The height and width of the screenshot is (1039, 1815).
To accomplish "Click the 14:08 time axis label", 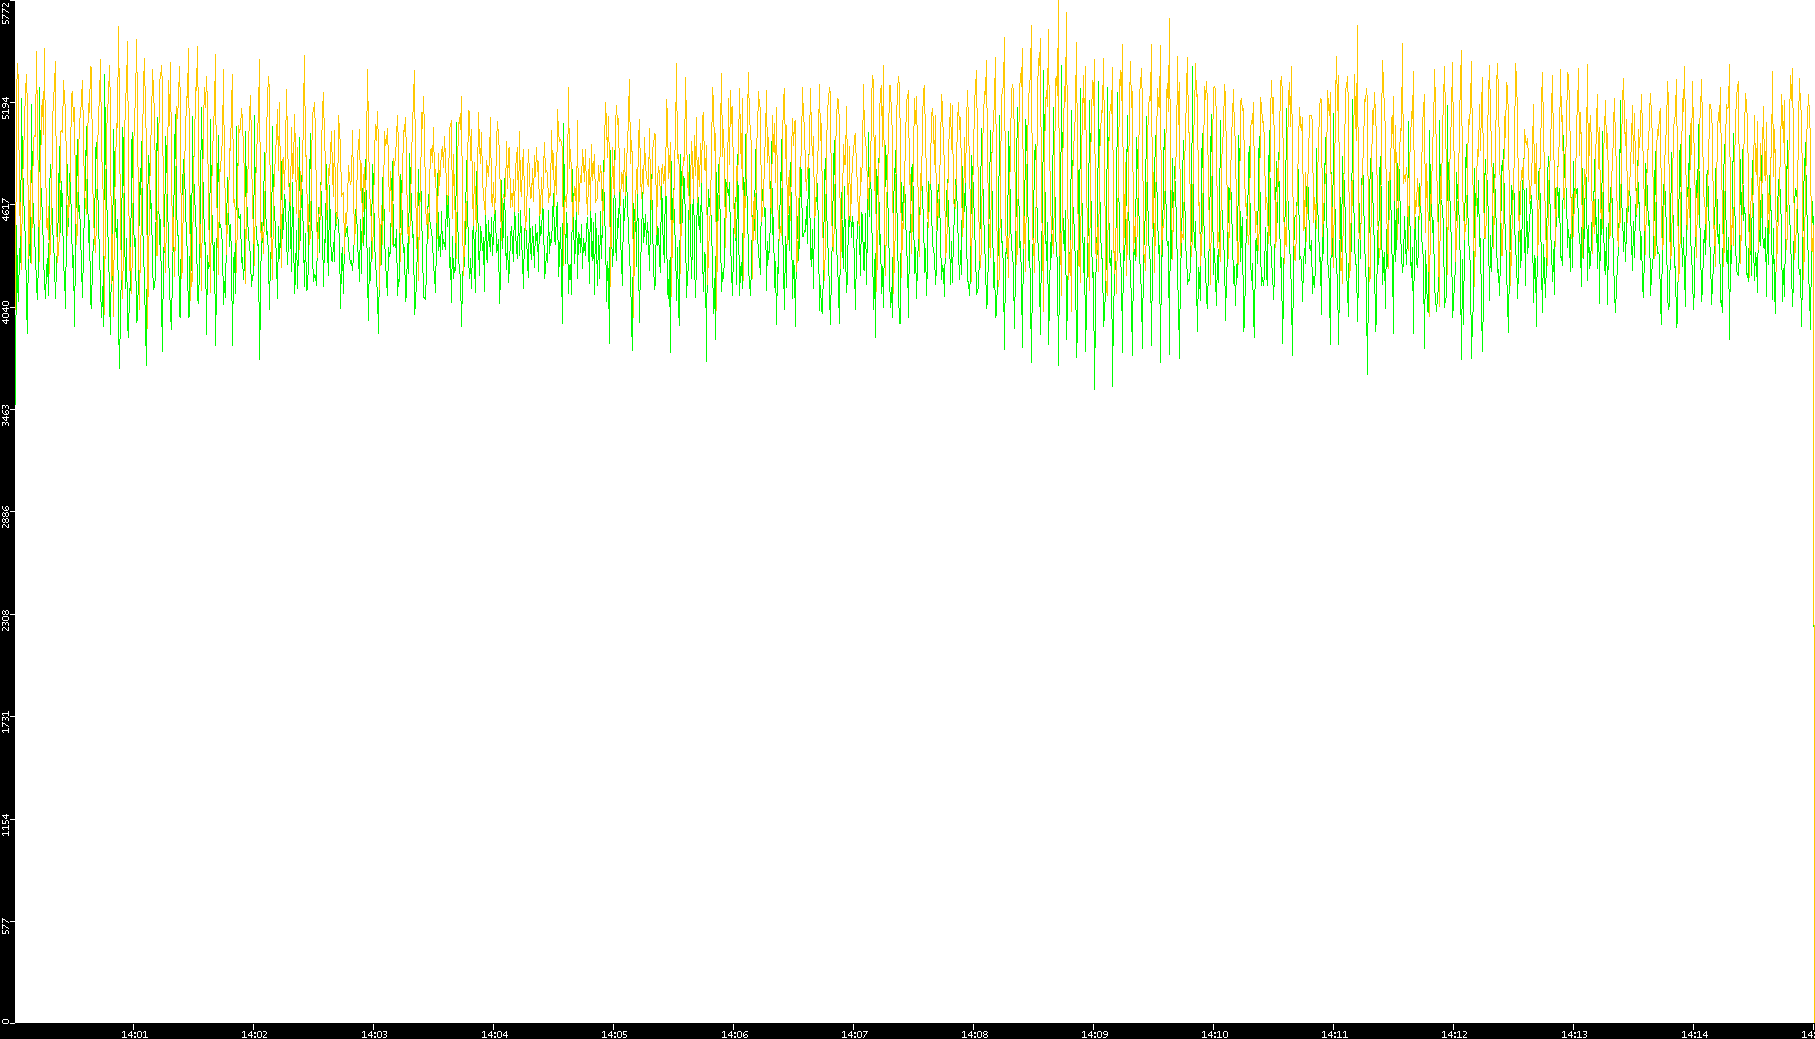I will click(974, 1034).
